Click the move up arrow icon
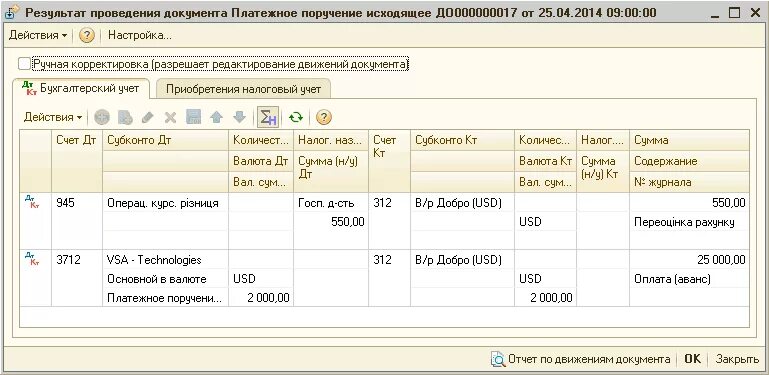 point(216,117)
